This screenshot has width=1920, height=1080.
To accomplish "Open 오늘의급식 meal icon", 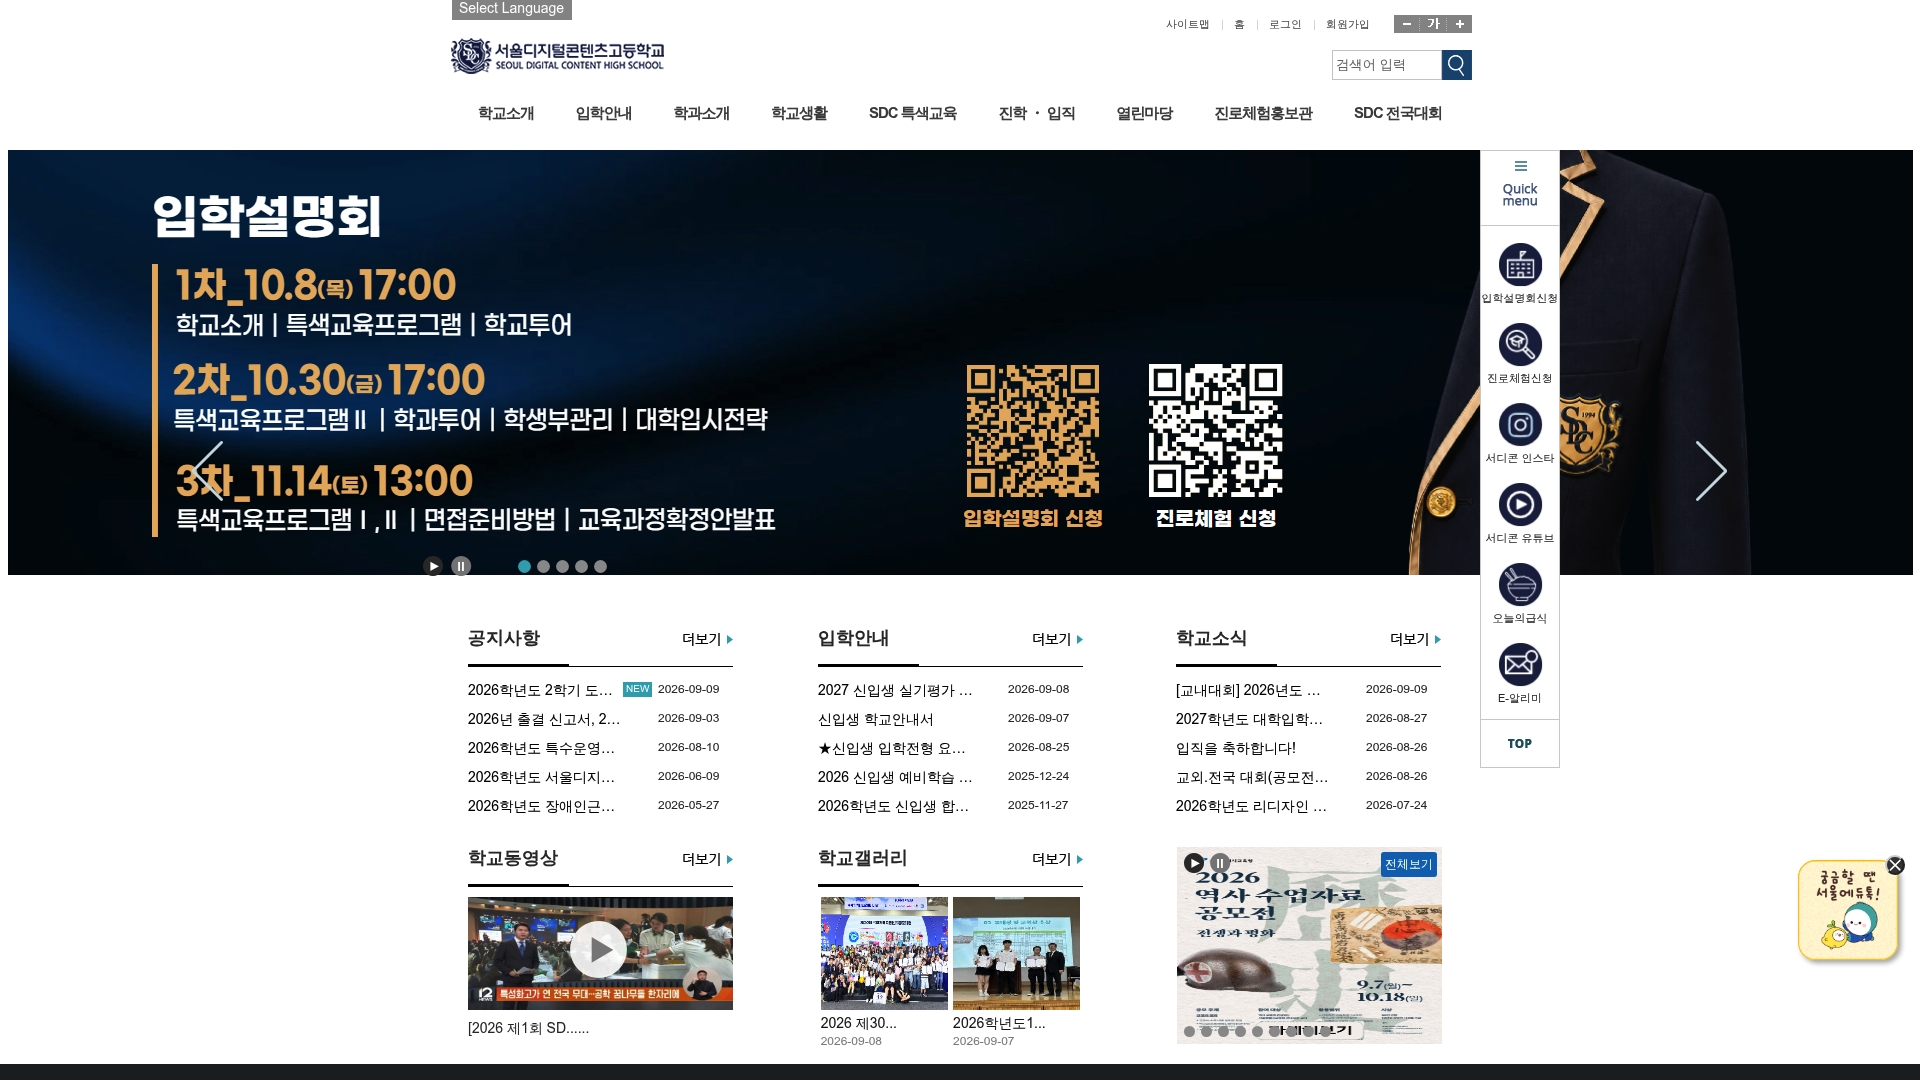I will [1520, 585].
